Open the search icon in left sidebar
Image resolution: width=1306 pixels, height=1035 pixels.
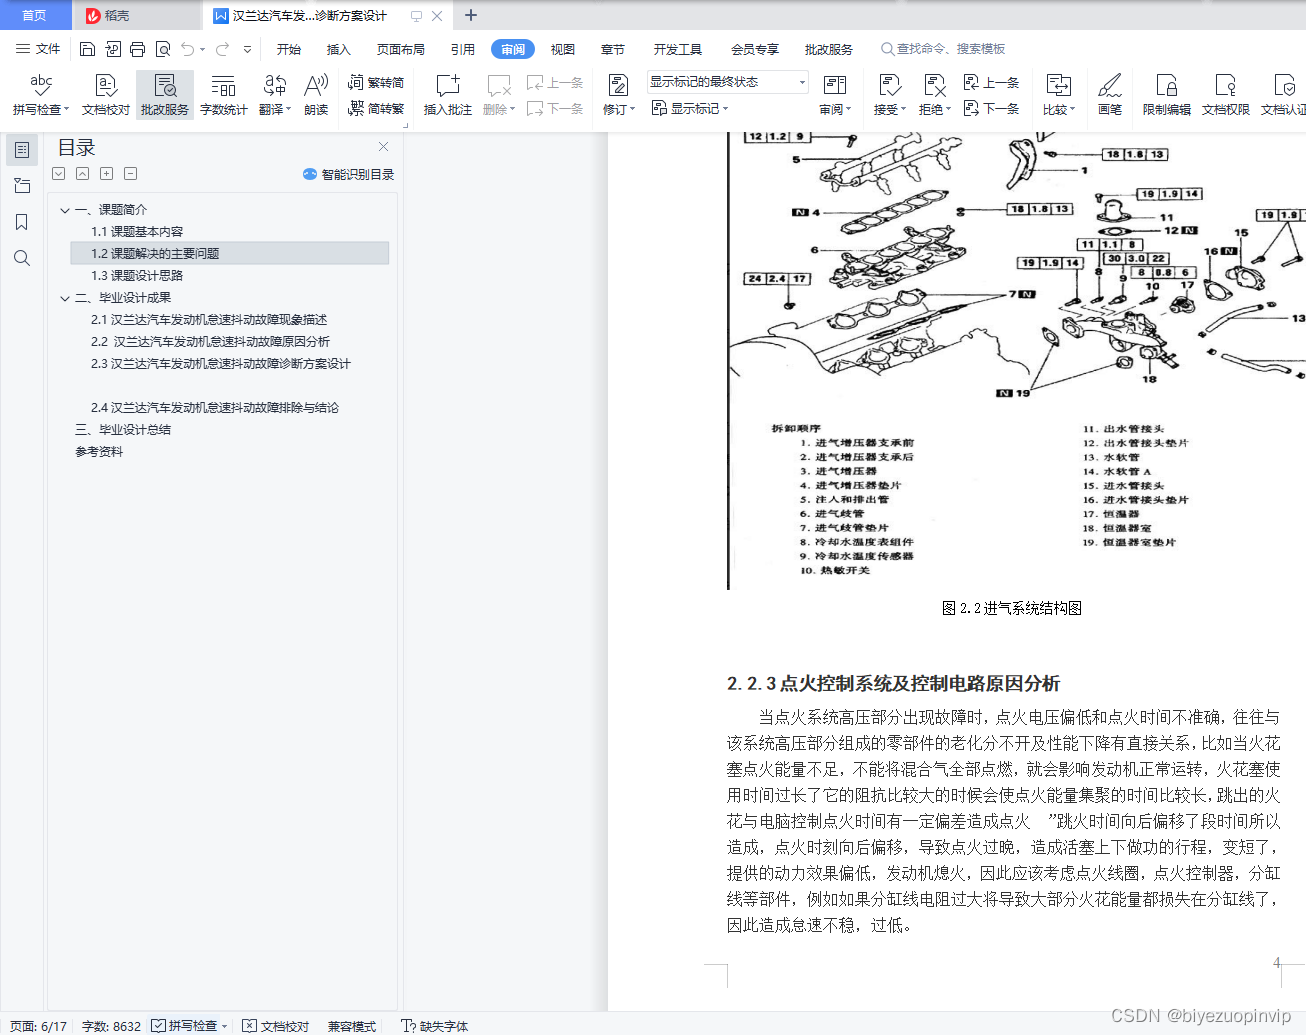(x=21, y=258)
